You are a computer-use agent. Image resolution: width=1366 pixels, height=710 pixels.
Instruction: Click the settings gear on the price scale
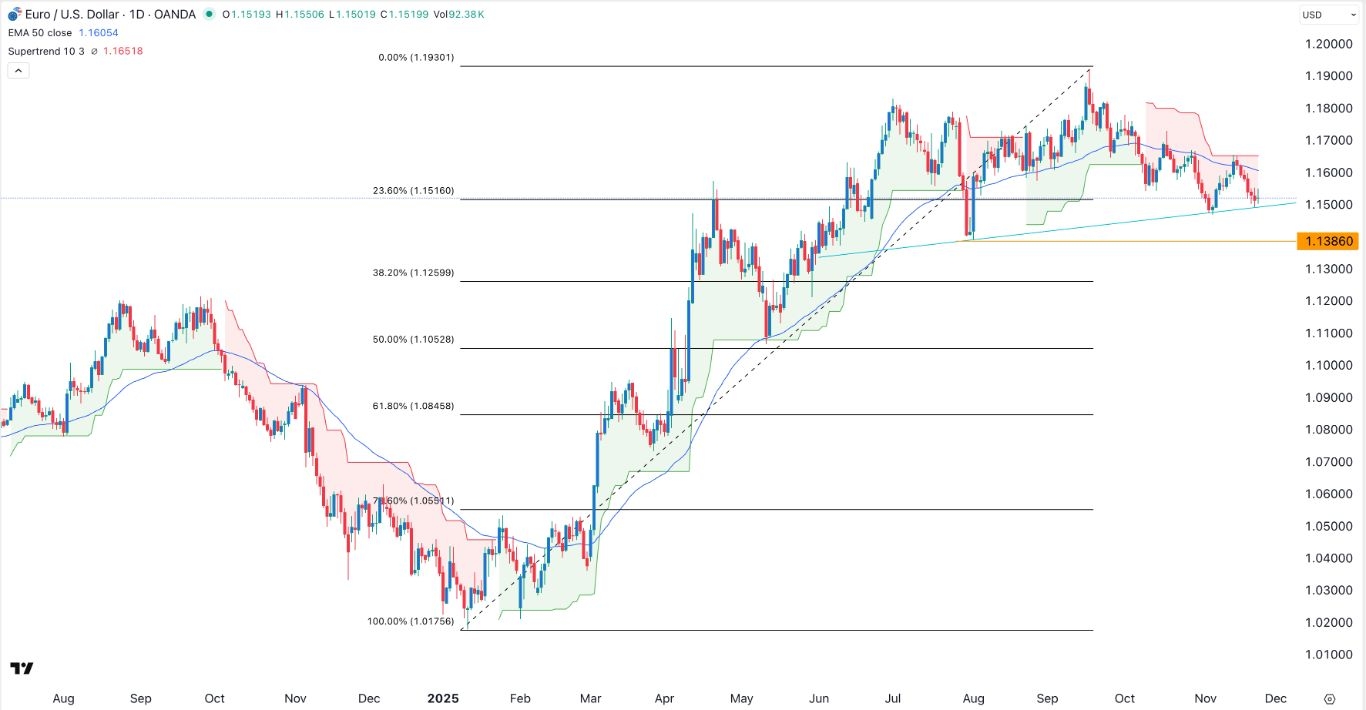pyautogui.click(x=1330, y=699)
